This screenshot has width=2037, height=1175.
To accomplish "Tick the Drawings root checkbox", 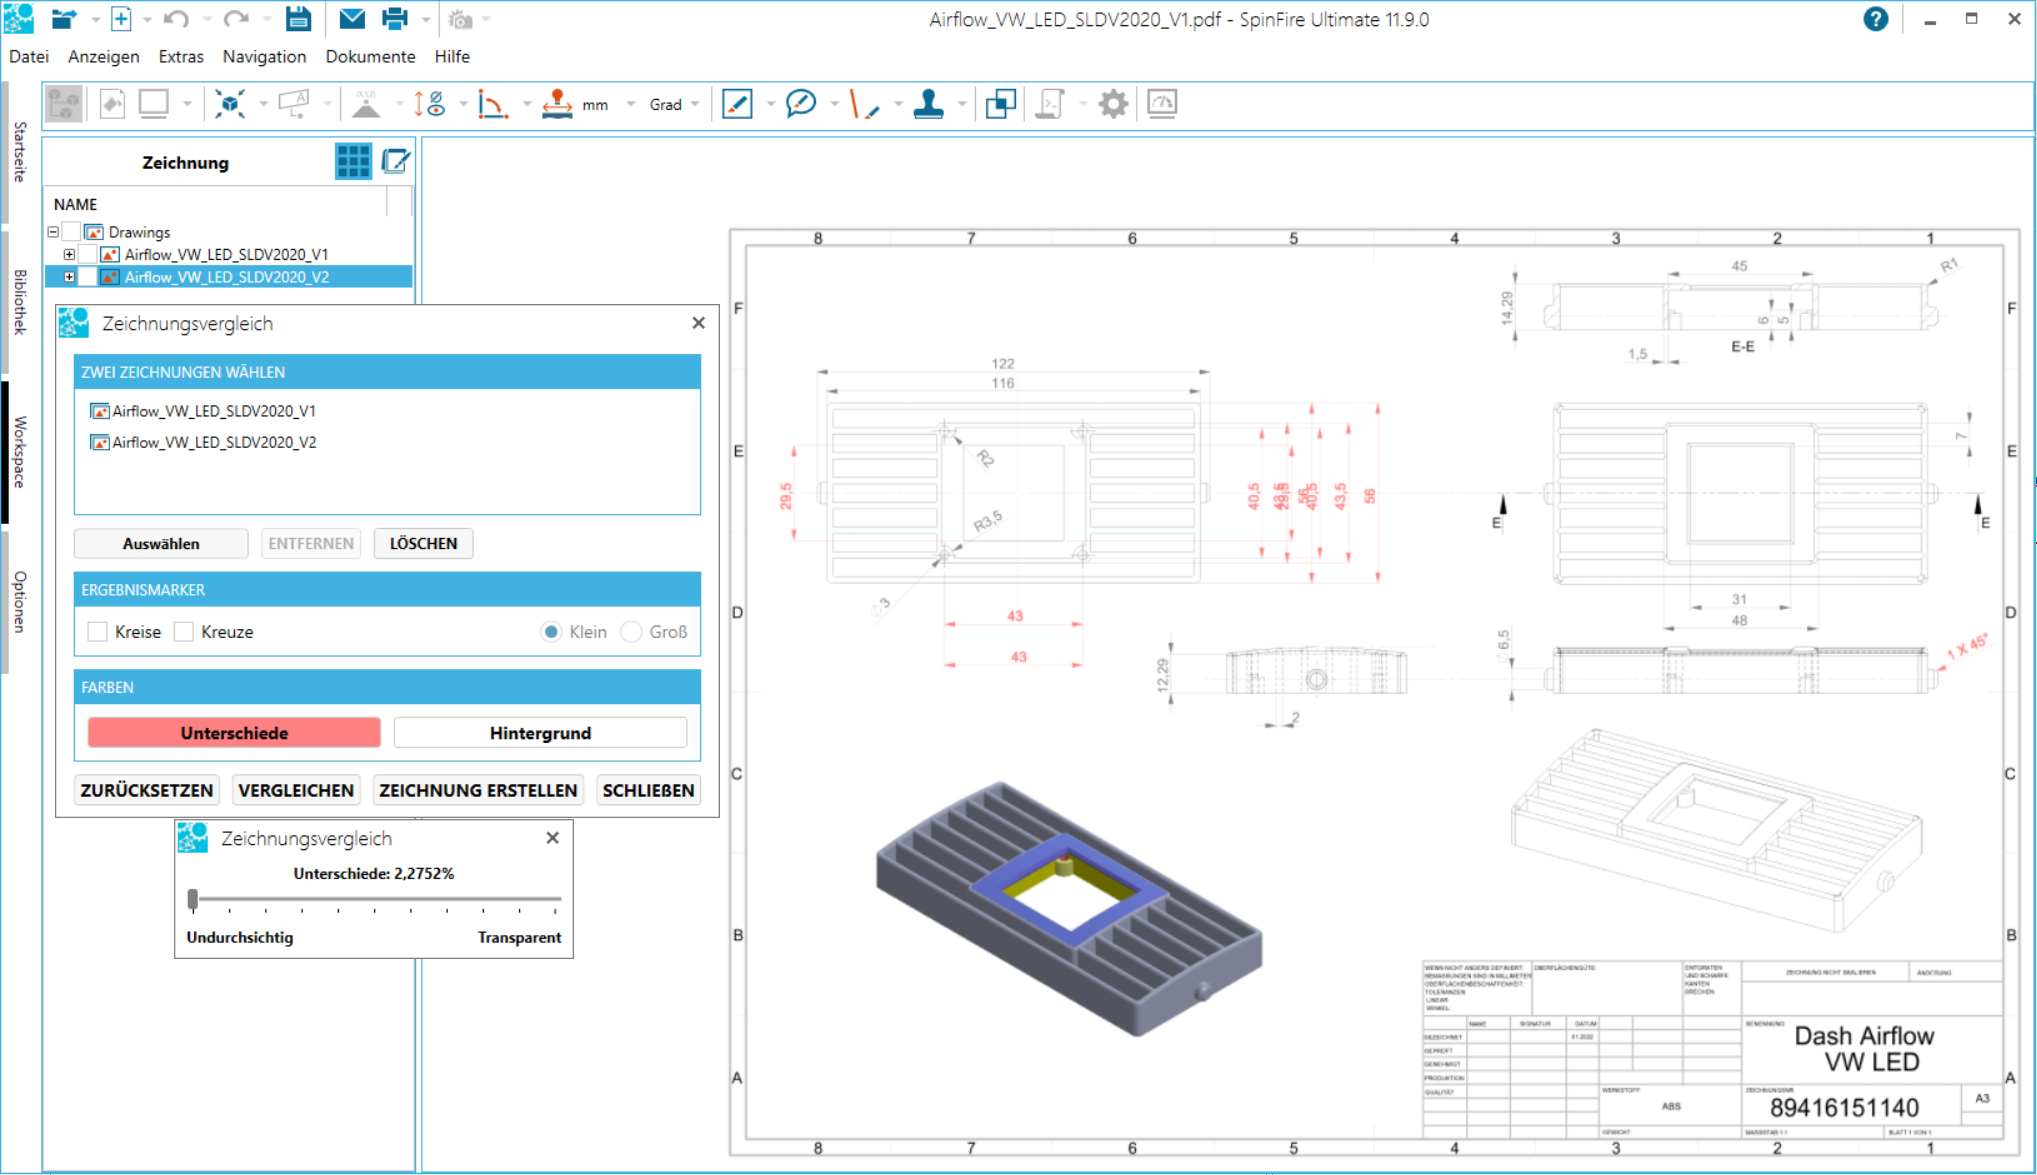I will click(71, 232).
